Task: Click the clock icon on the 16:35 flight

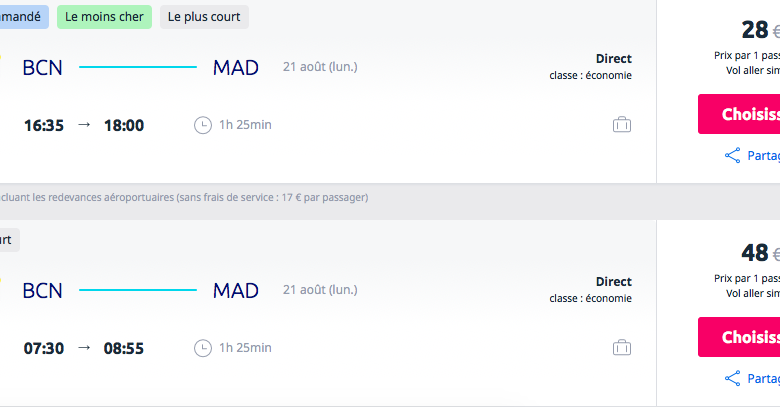Action: [x=202, y=125]
